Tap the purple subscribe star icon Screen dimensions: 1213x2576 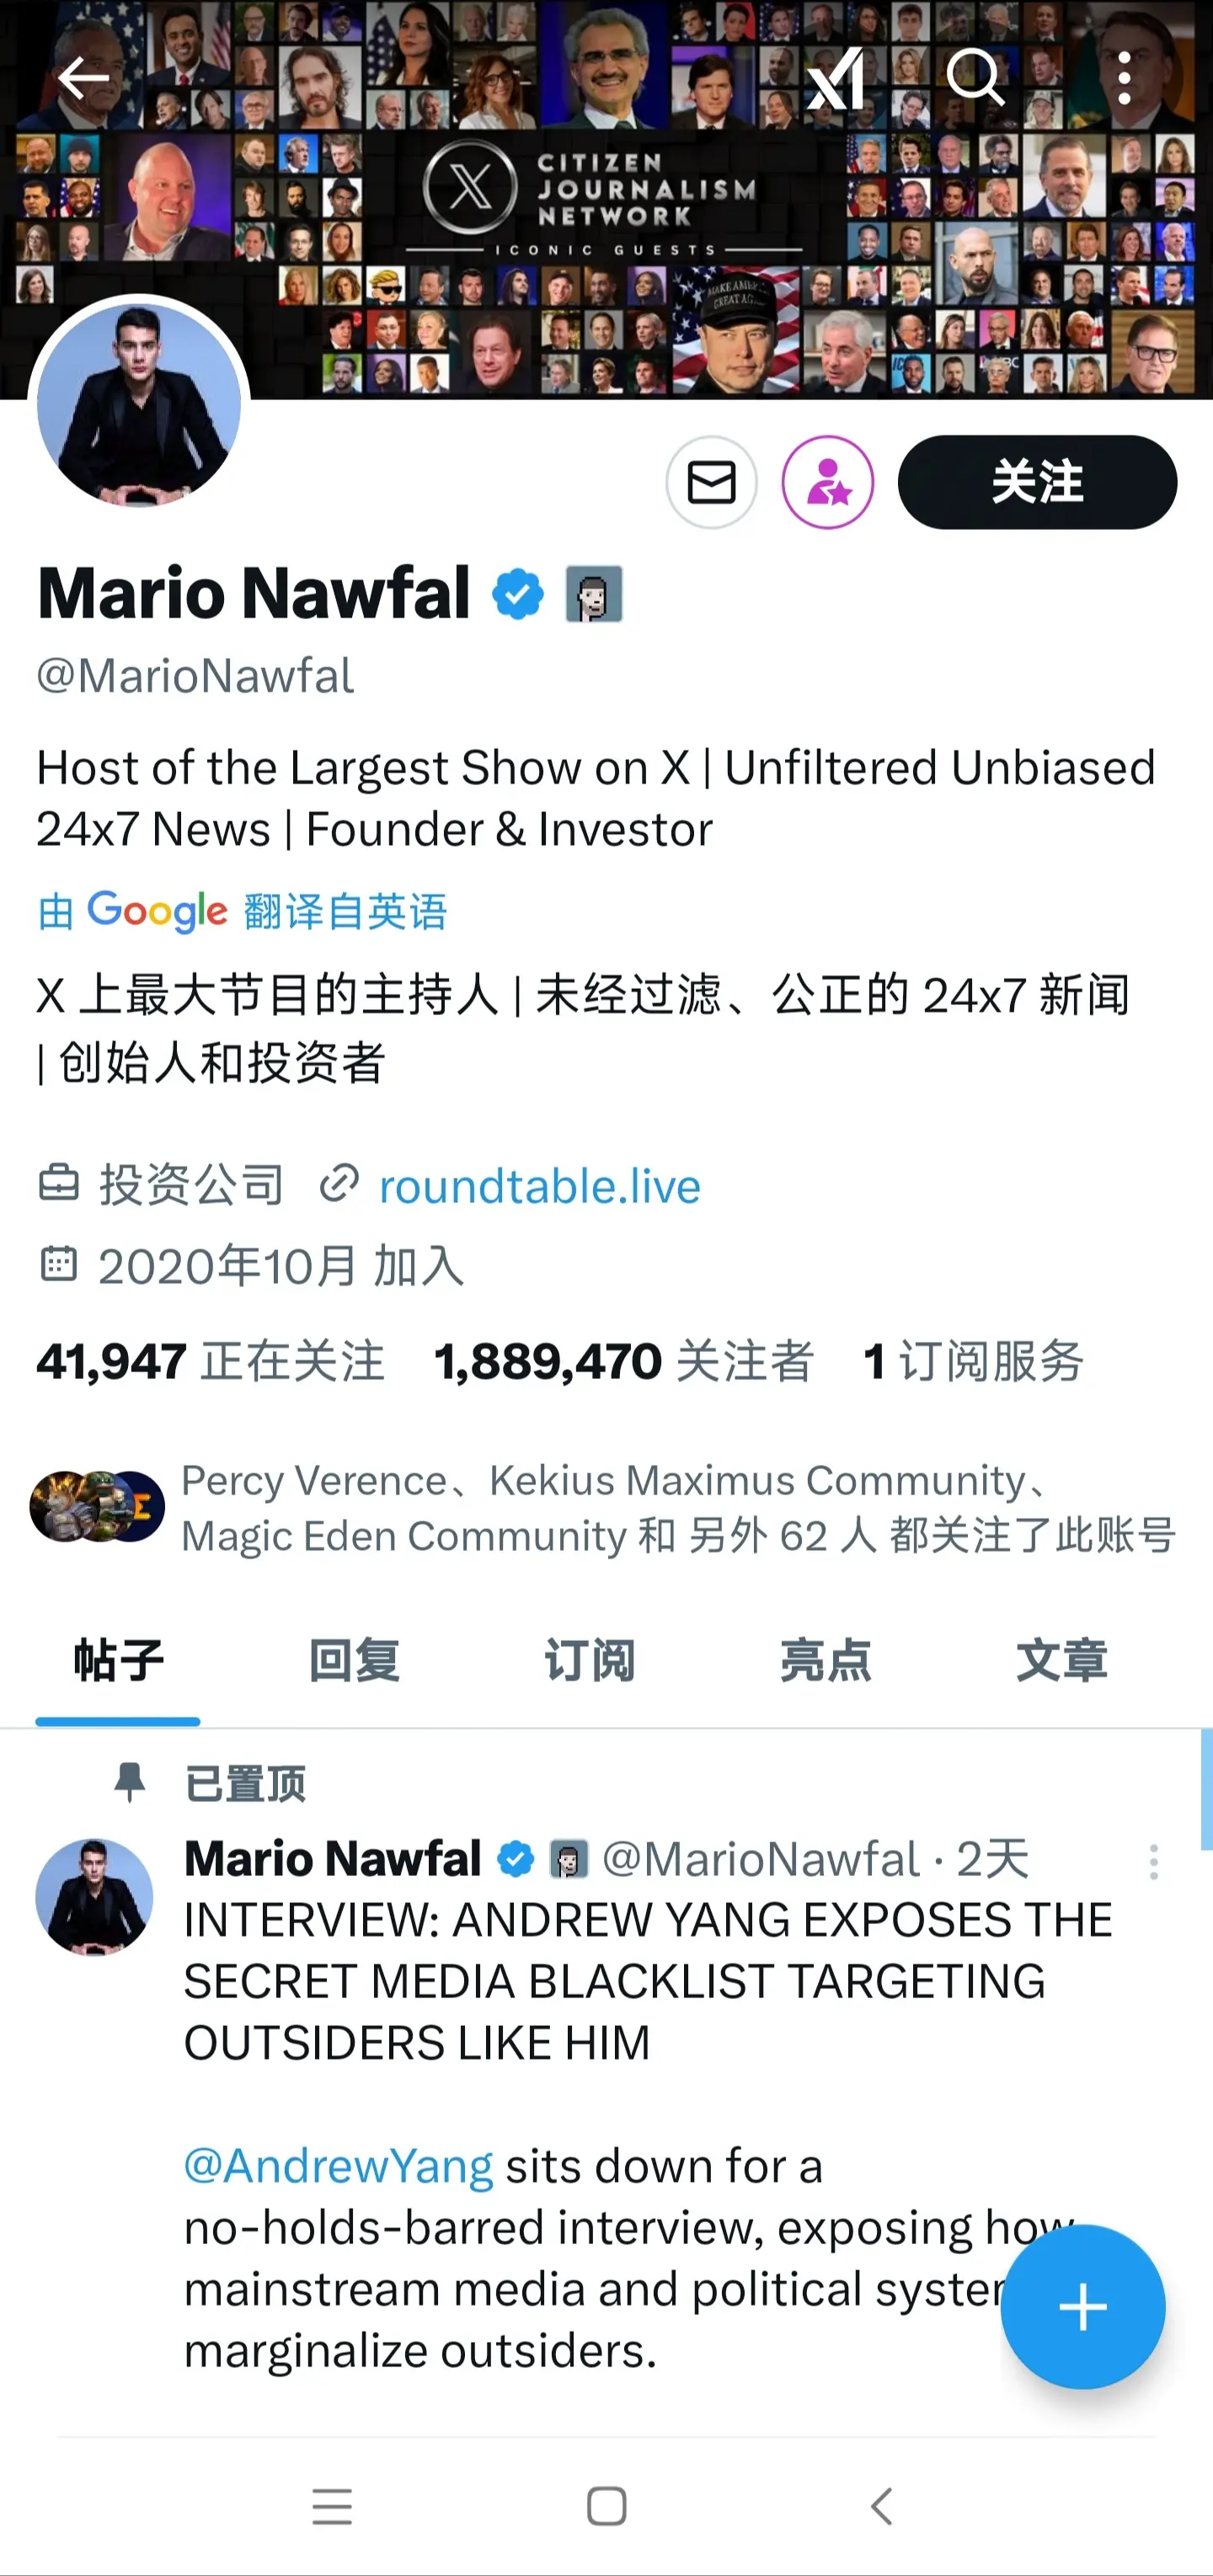click(x=827, y=483)
